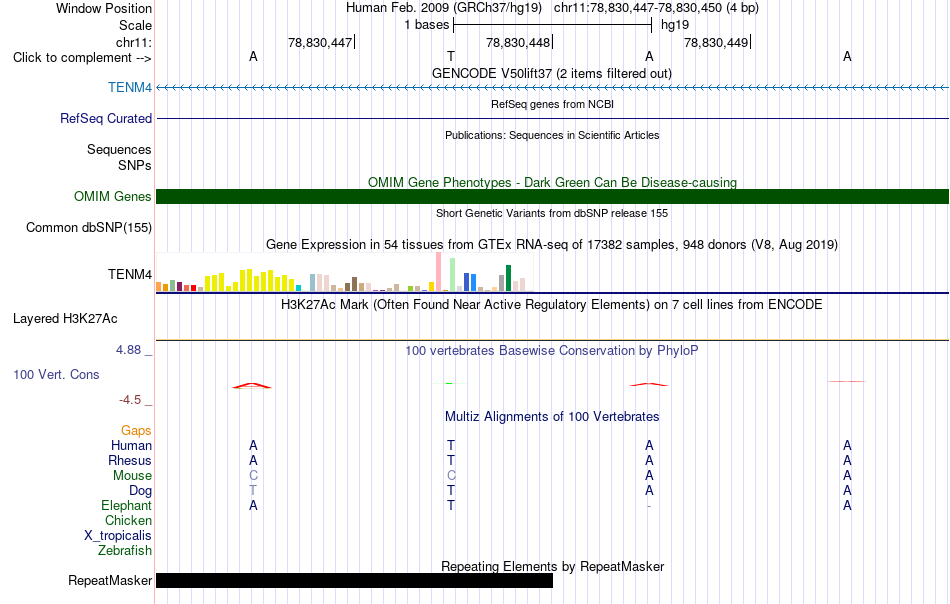Click the 'Window Position' label

pos(104,8)
